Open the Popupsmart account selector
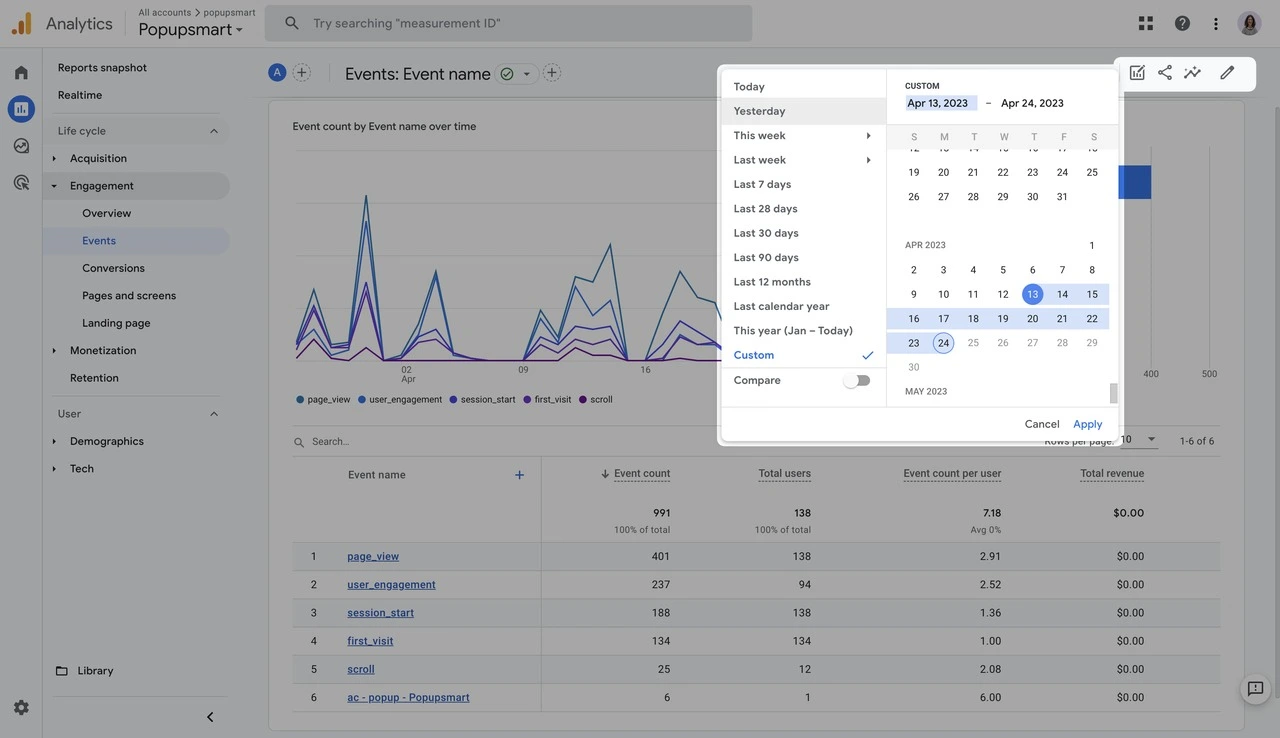 click(190, 30)
